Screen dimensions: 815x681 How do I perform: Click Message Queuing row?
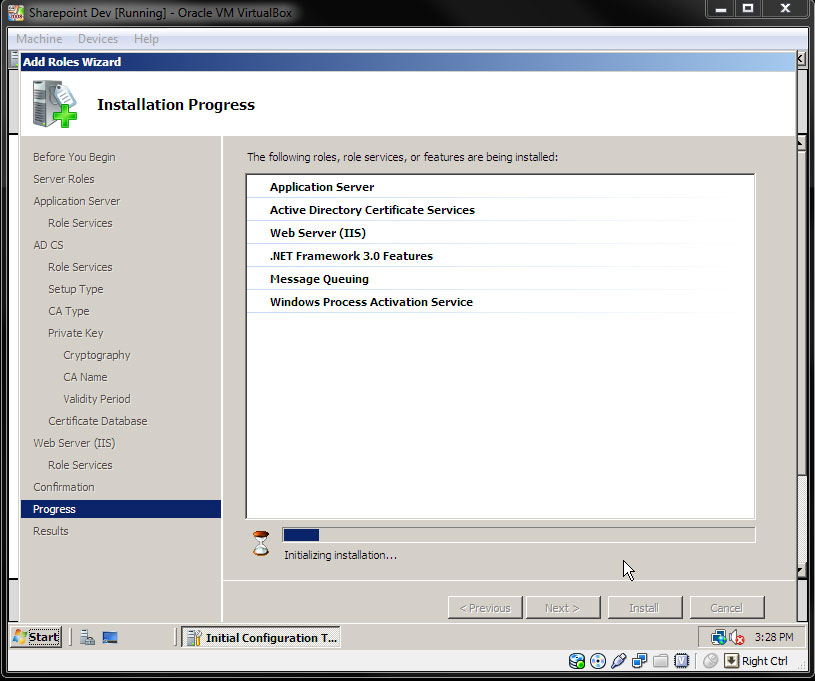point(500,279)
